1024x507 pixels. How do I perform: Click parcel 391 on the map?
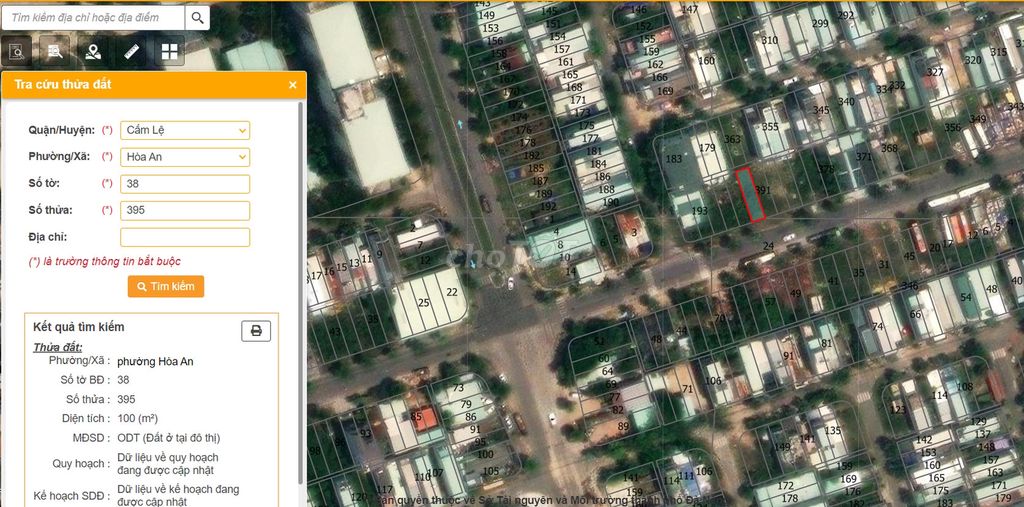pos(763,191)
